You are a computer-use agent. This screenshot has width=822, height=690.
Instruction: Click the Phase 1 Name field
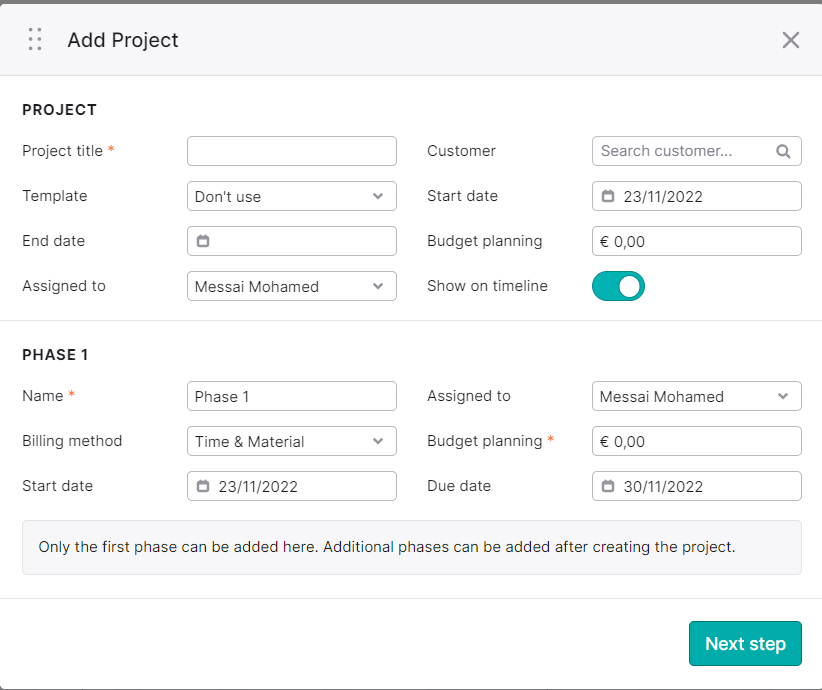tap(291, 396)
